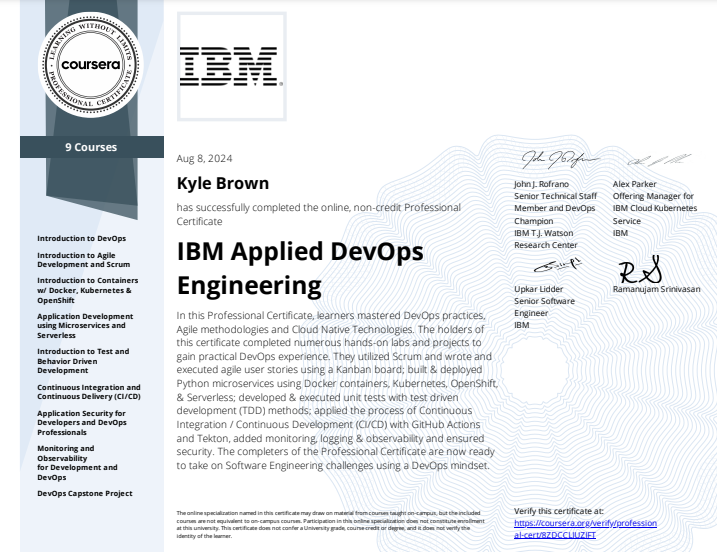Click 'Offering Manager for IBM Cloud Kubernetes' text
Image resolution: width=717 pixels, height=552 pixels.
(x=655, y=202)
